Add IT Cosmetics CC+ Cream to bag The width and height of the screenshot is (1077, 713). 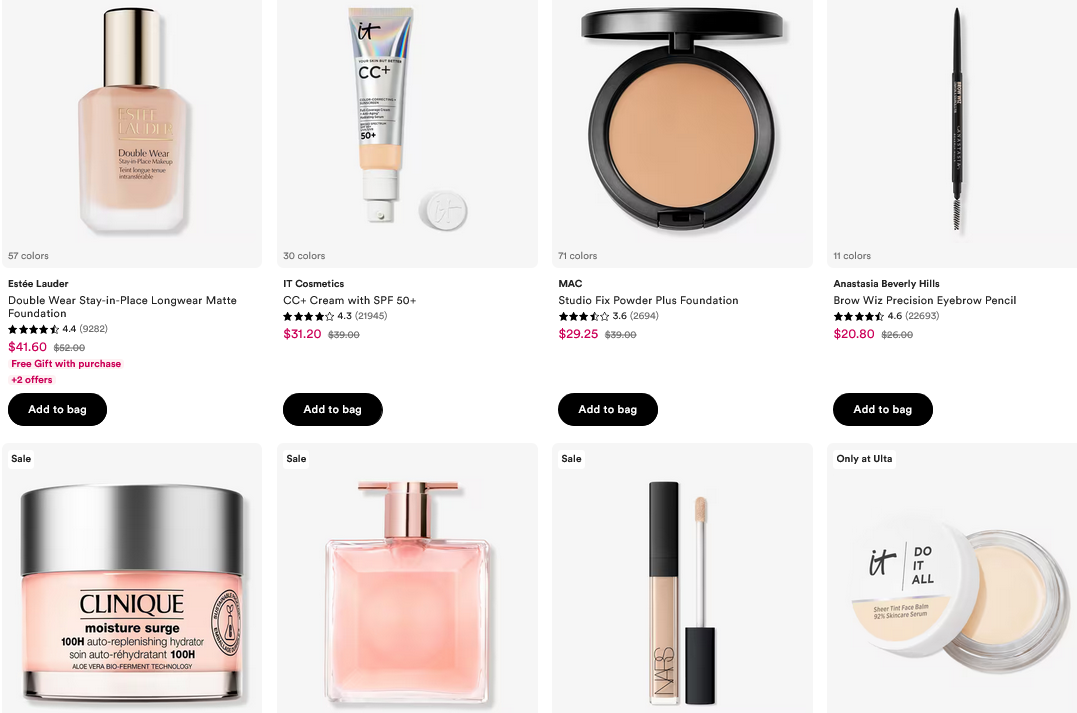[332, 409]
